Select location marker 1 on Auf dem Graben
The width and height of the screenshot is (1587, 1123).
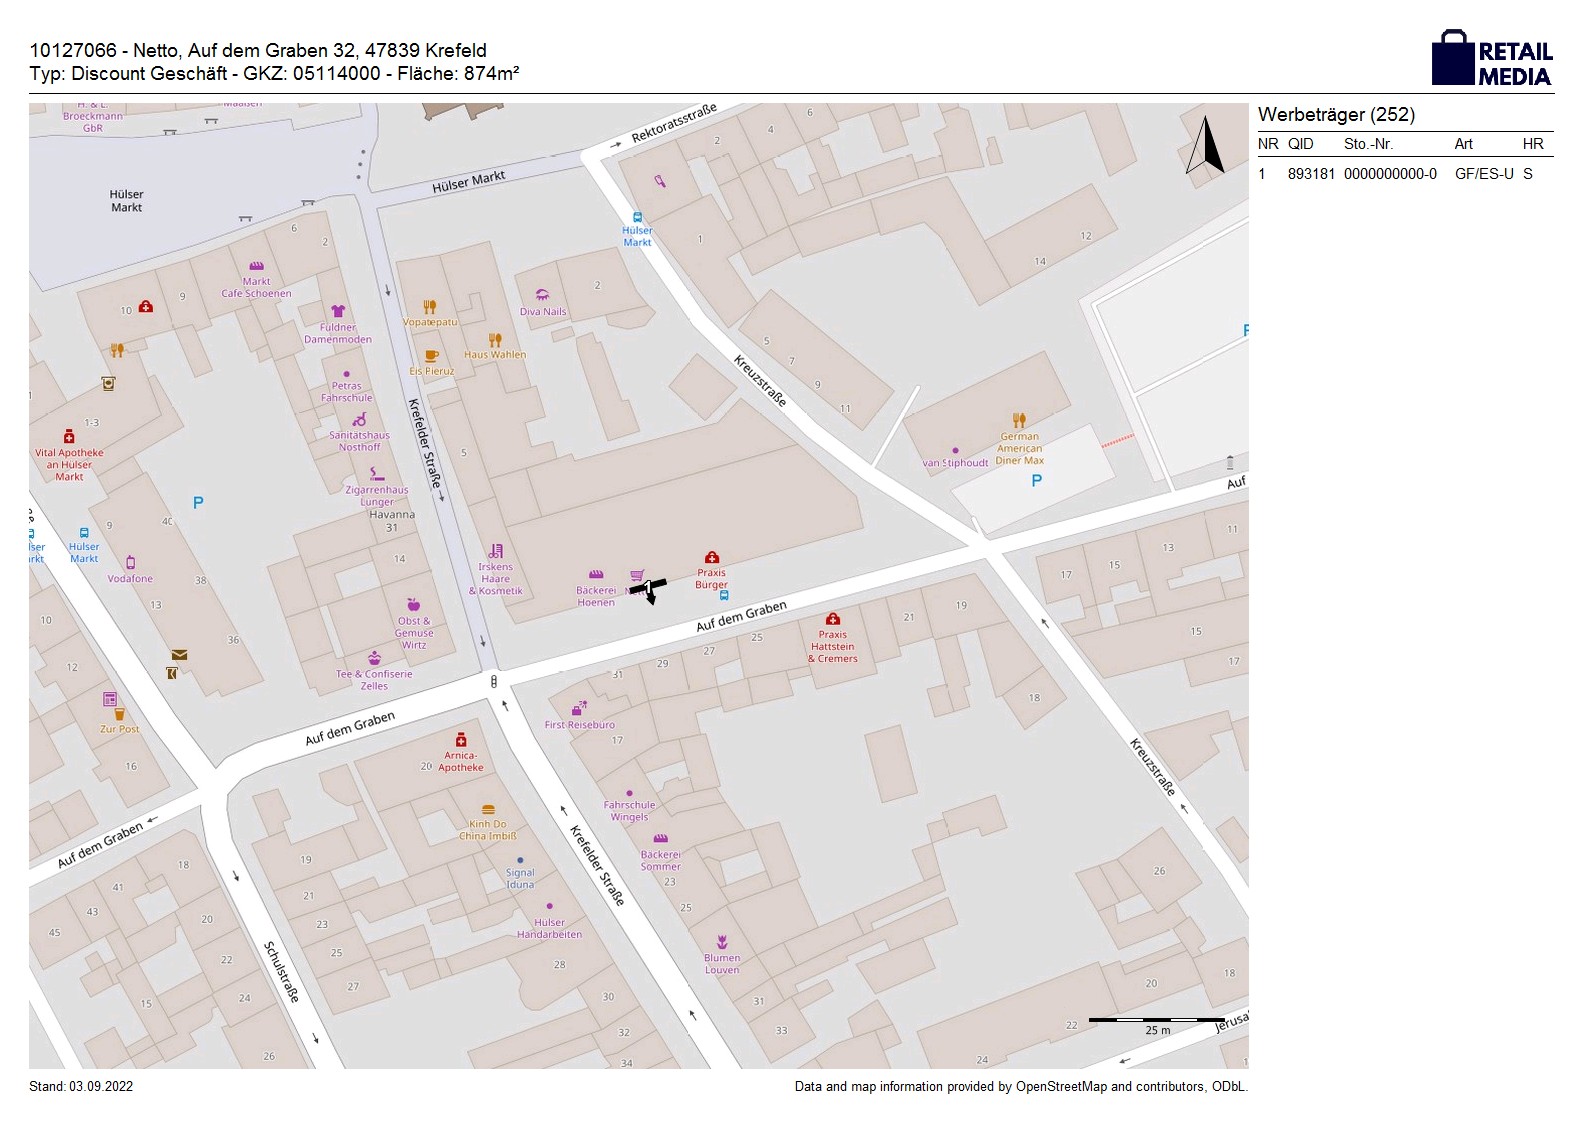point(649,588)
